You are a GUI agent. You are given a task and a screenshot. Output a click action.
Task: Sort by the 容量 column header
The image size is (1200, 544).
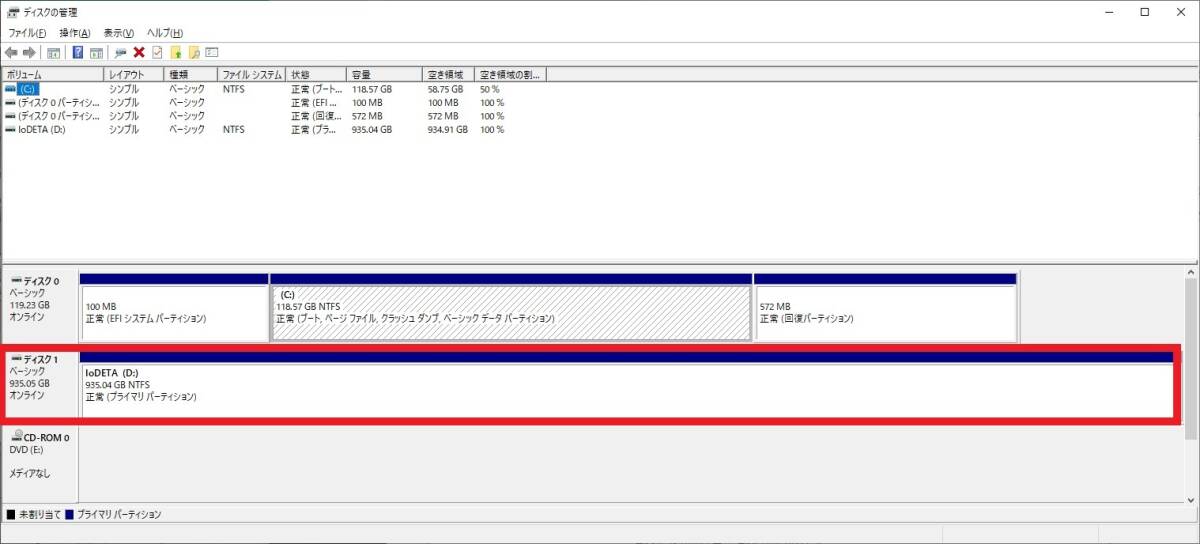click(385, 75)
